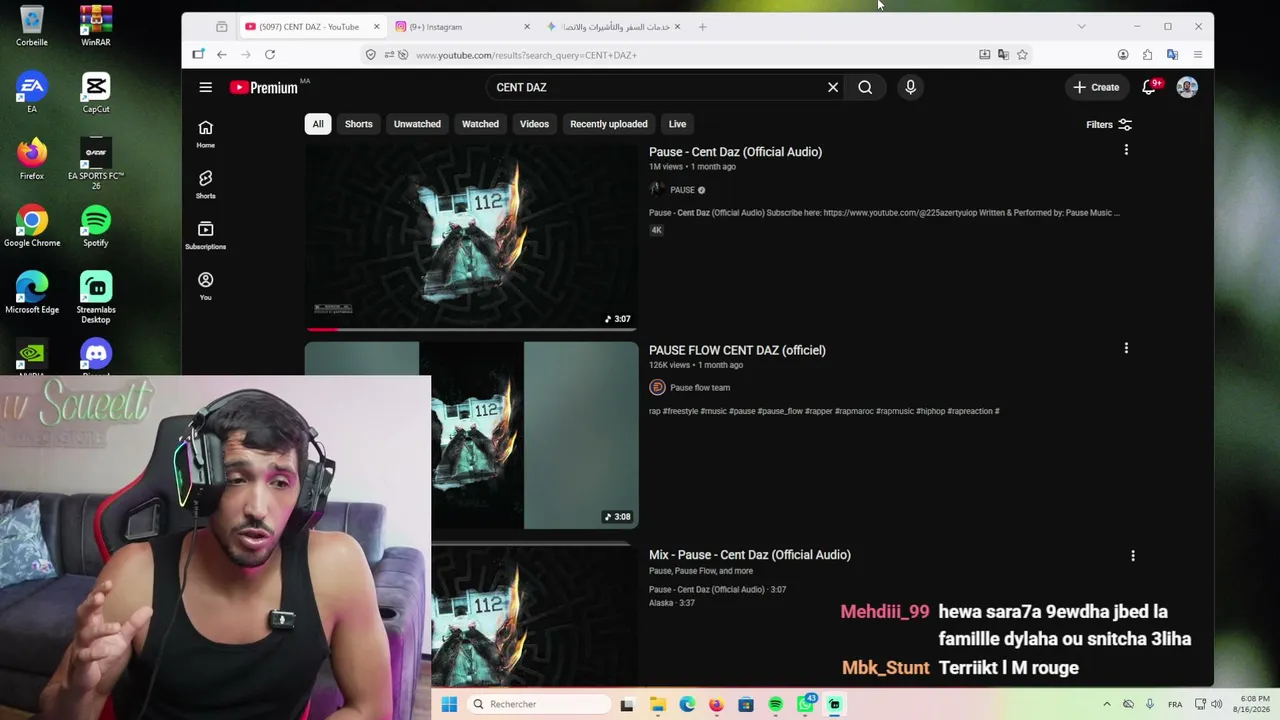The image size is (1280, 720).
Task: Expand the browser tab list dropdown
Action: coord(1081,27)
